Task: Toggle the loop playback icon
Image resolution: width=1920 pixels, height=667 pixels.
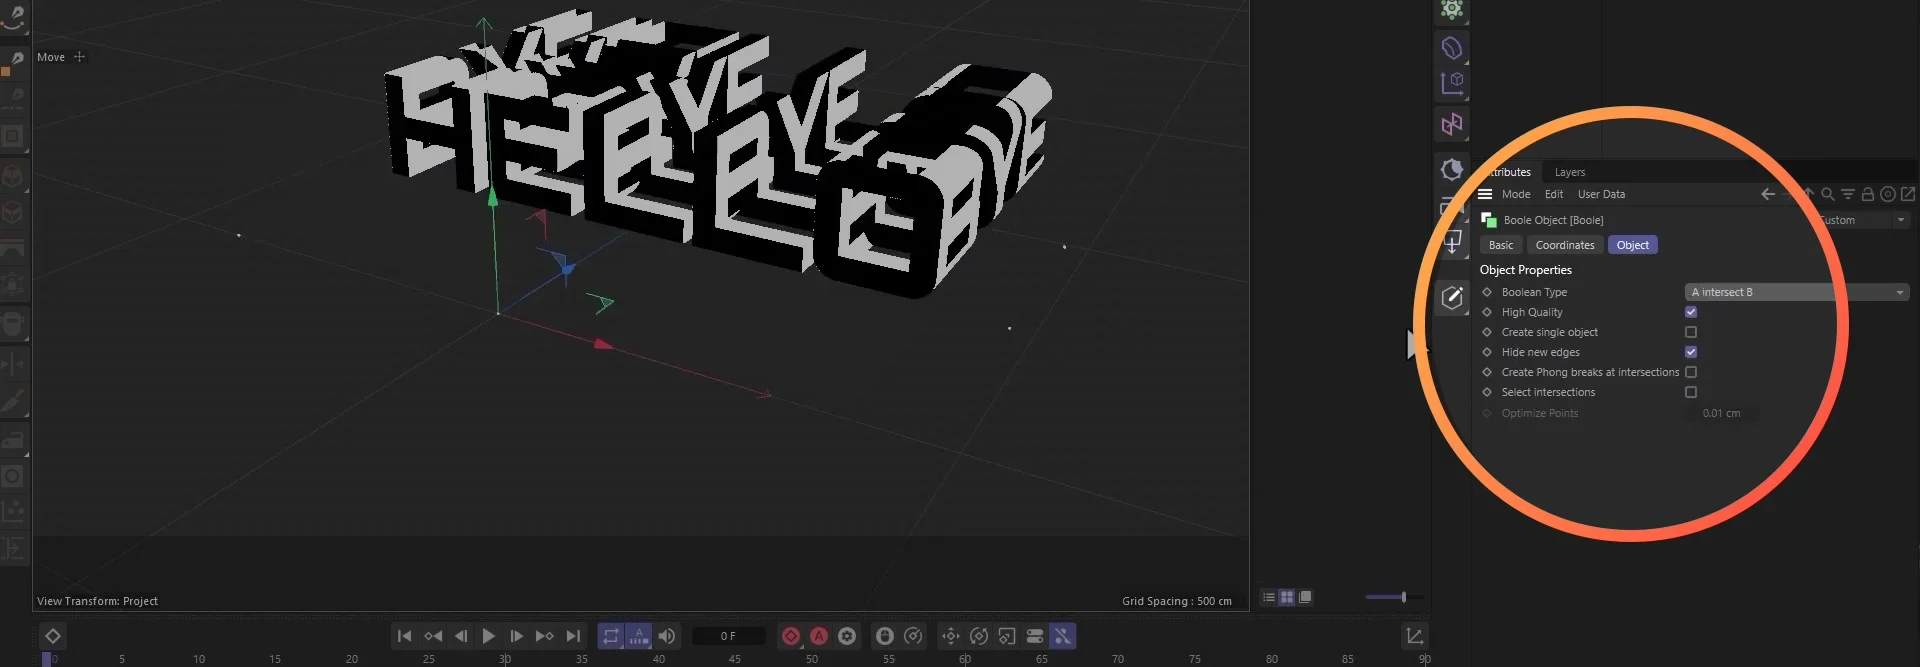Action: click(610, 636)
